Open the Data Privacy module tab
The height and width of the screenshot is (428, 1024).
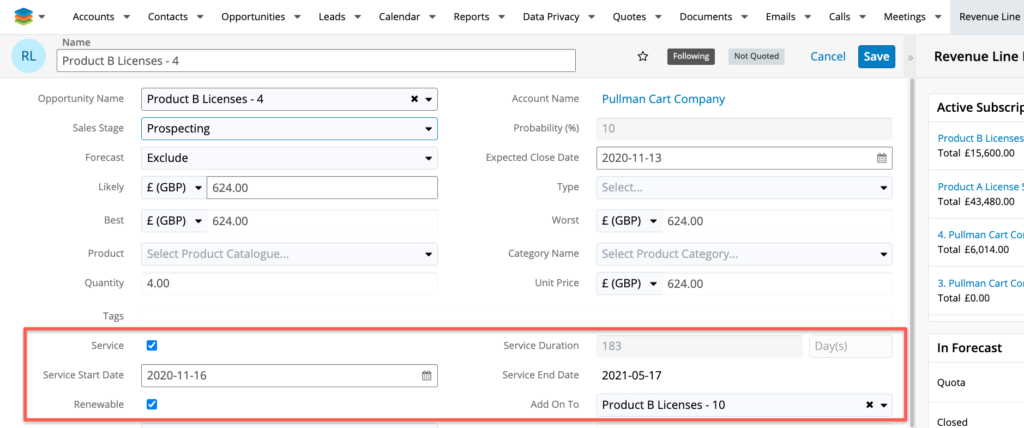tap(551, 17)
